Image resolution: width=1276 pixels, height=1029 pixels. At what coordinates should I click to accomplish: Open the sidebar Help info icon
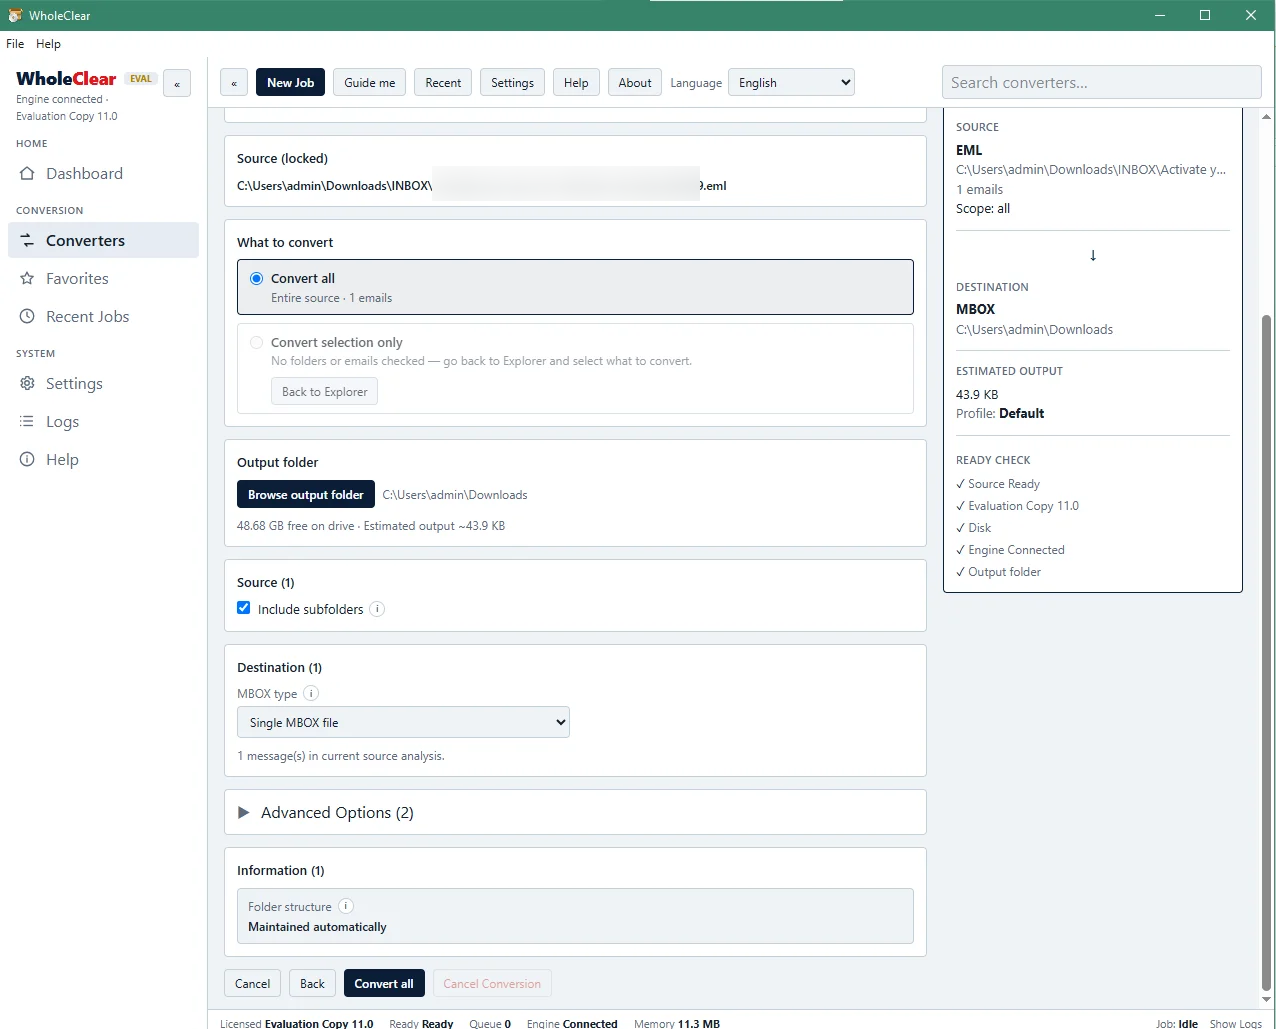tap(27, 460)
